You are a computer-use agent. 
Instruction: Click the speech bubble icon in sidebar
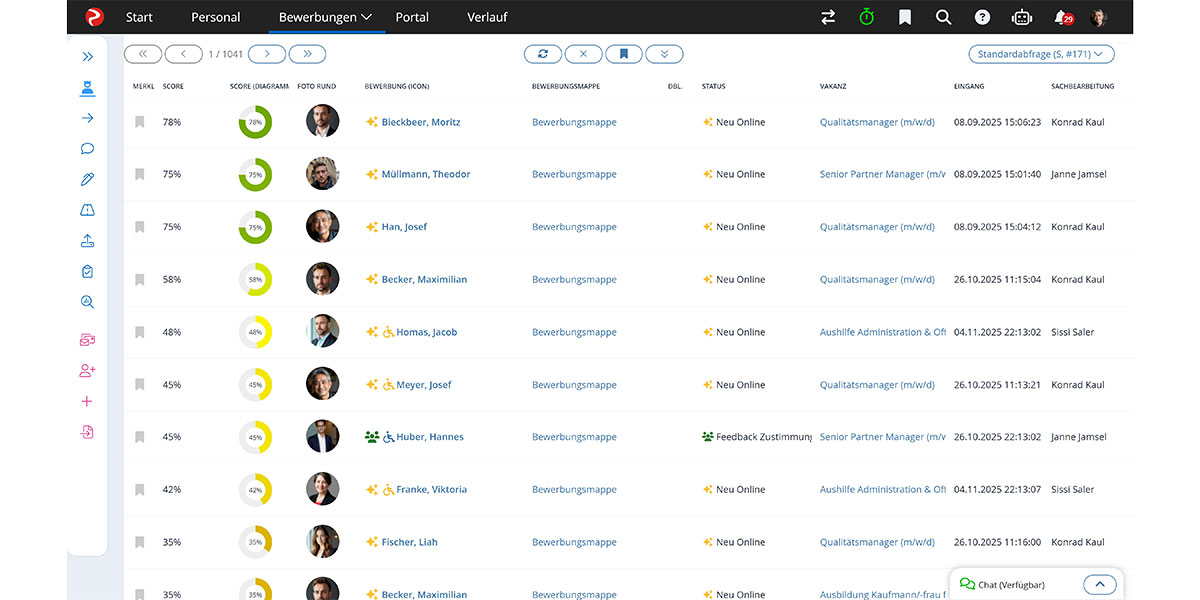tap(87, 149)
